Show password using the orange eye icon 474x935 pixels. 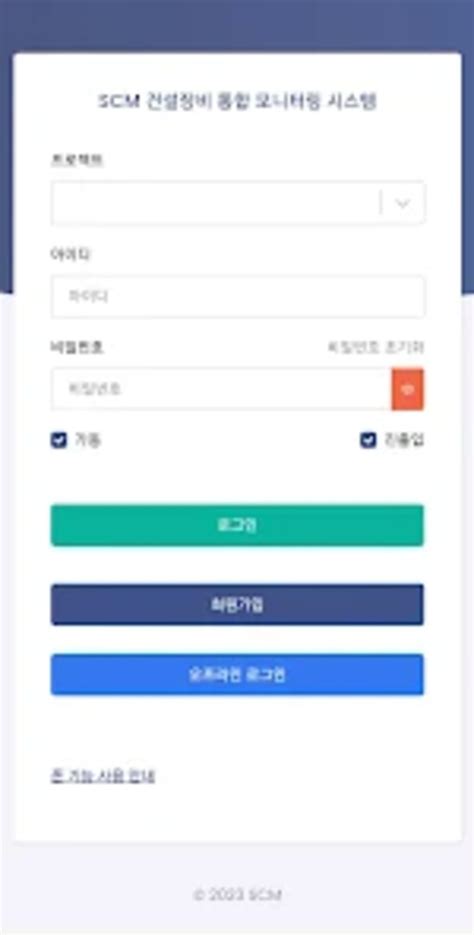(408, 389)
